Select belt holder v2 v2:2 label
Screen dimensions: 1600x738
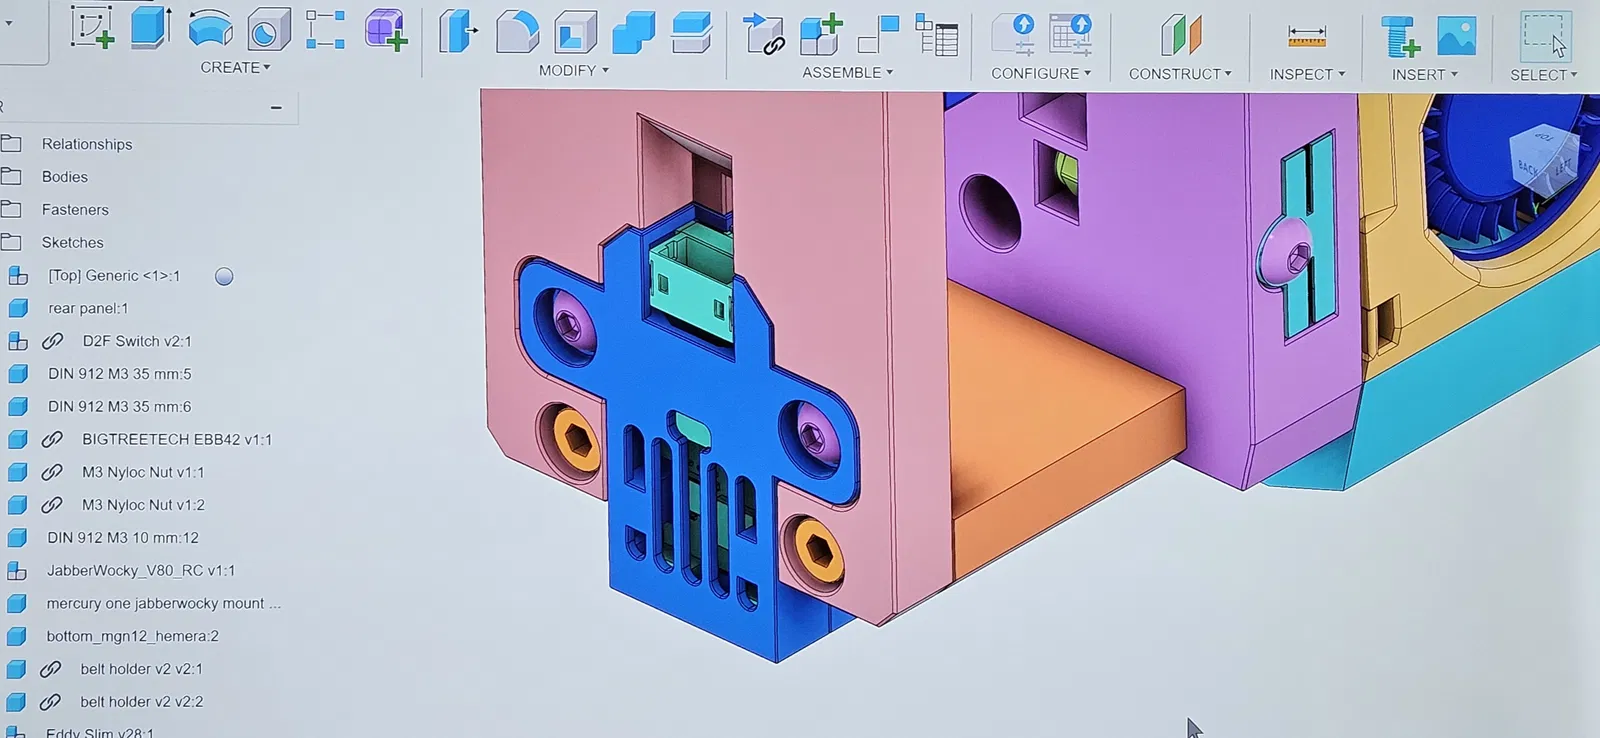(141, 702)
